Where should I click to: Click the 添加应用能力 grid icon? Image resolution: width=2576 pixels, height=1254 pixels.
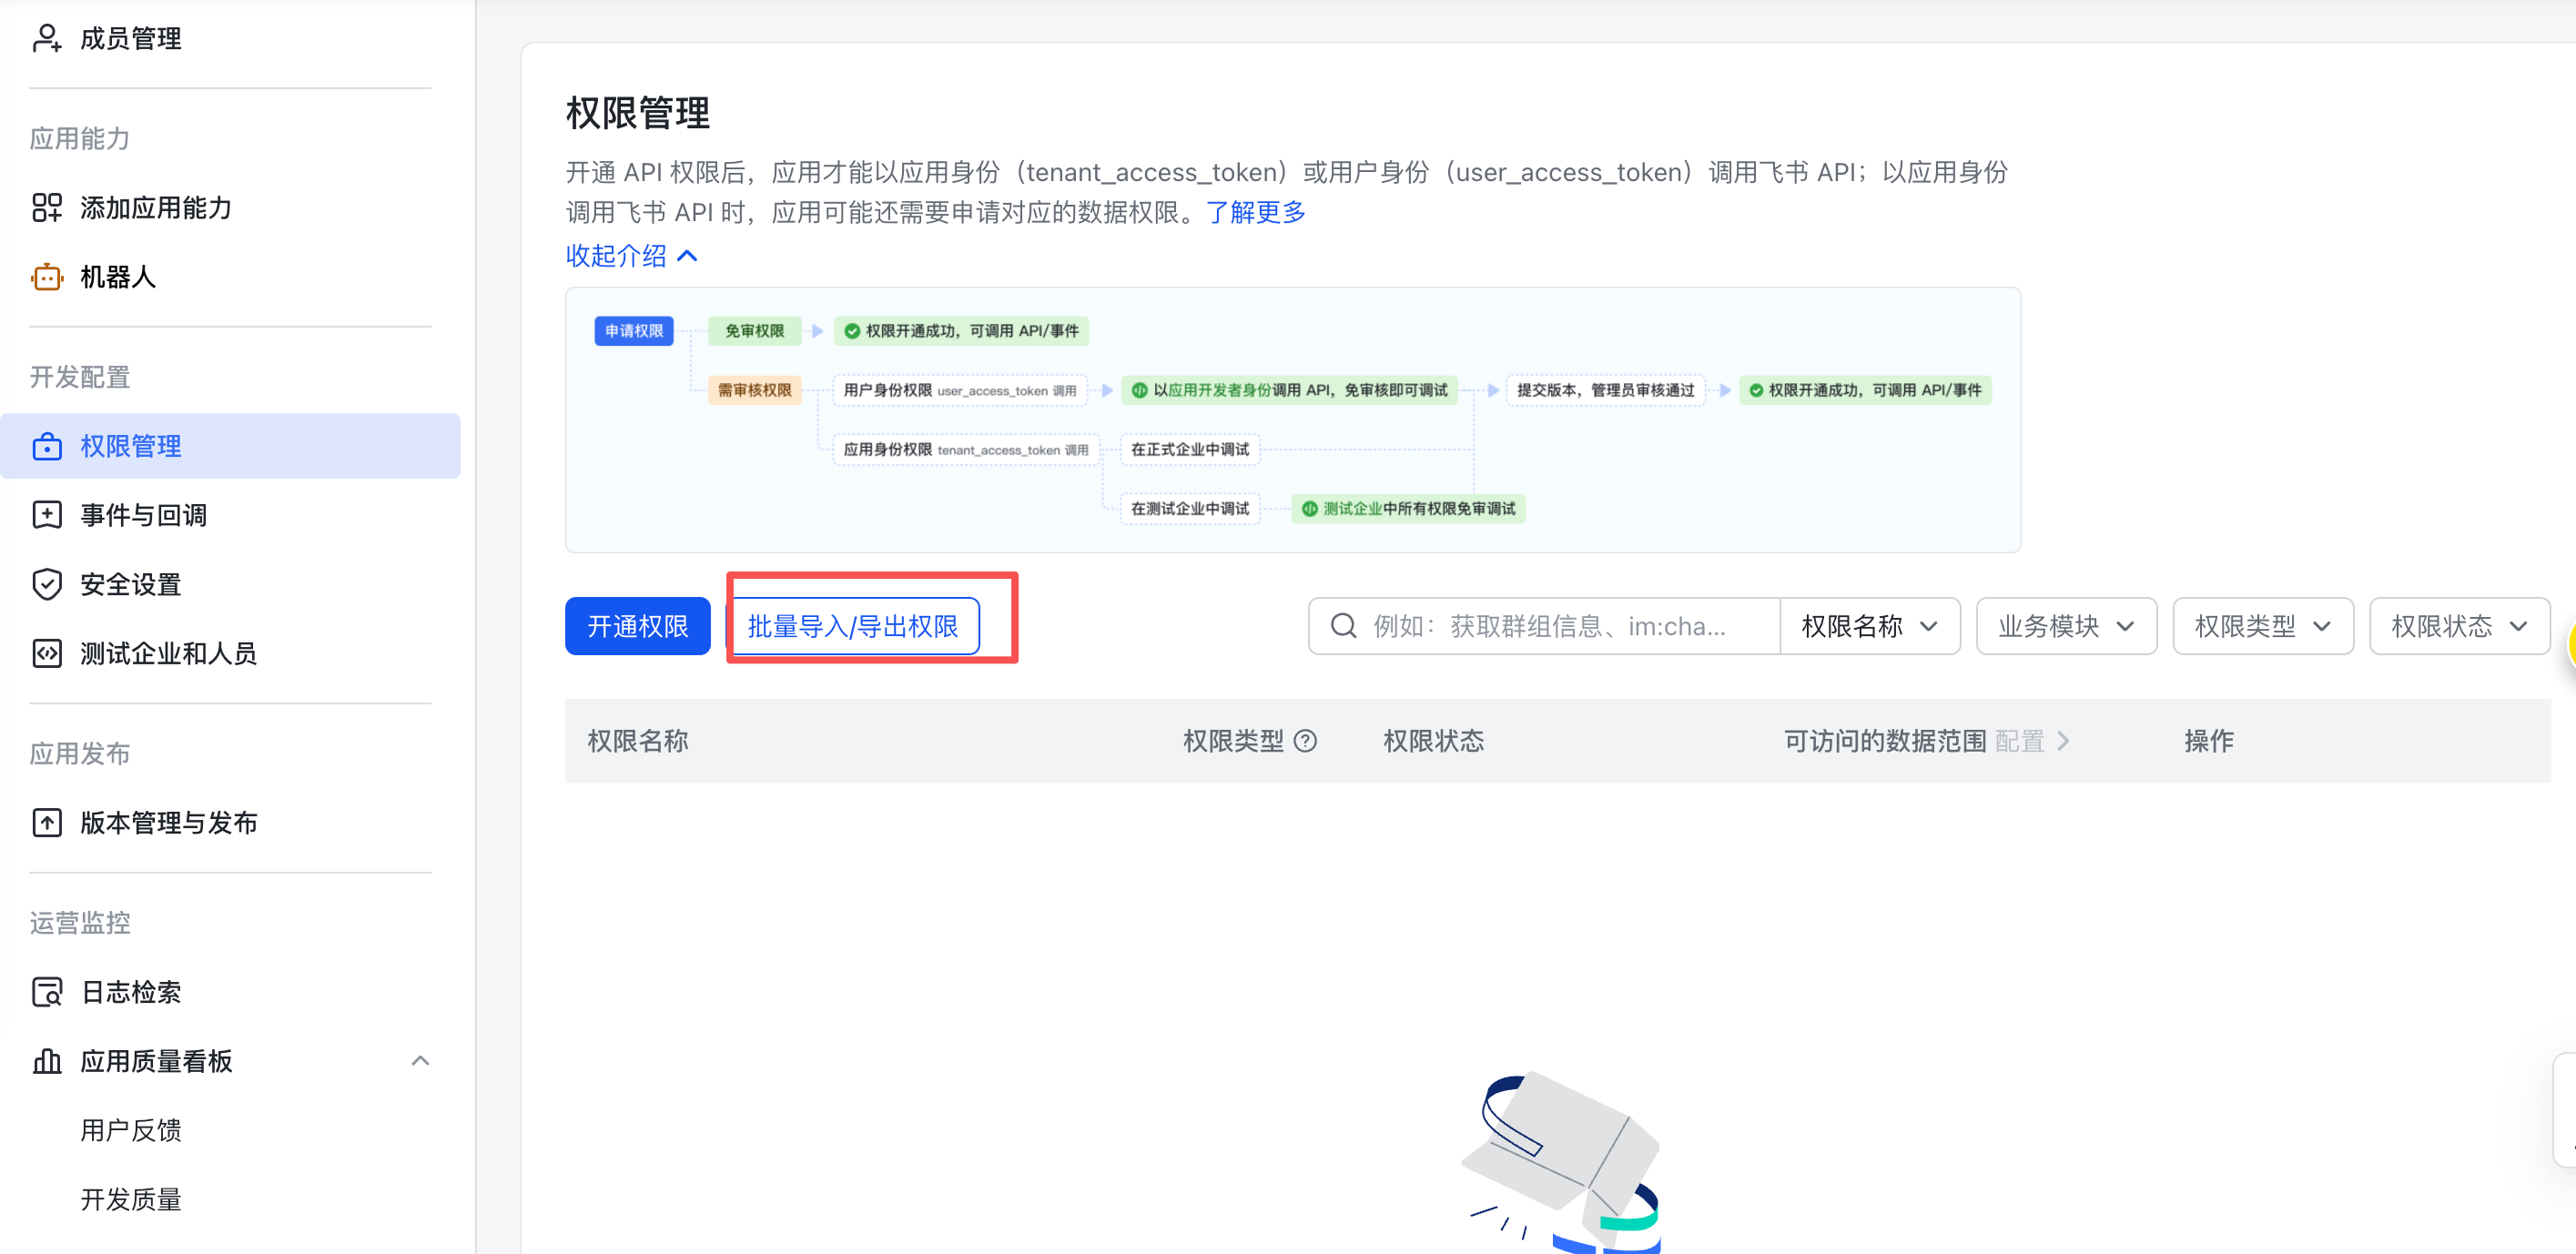(46, 207)
